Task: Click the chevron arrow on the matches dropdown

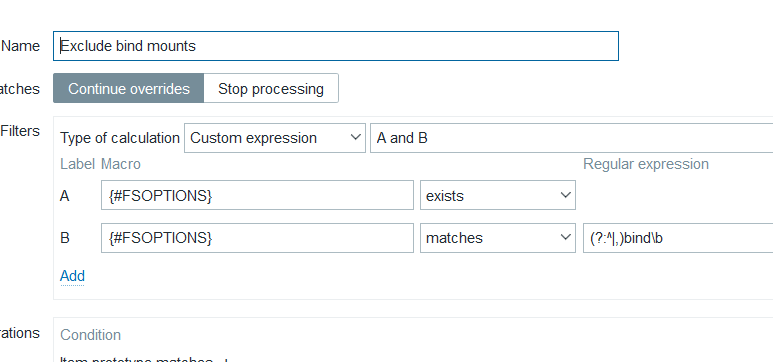Action: [565, 238]
